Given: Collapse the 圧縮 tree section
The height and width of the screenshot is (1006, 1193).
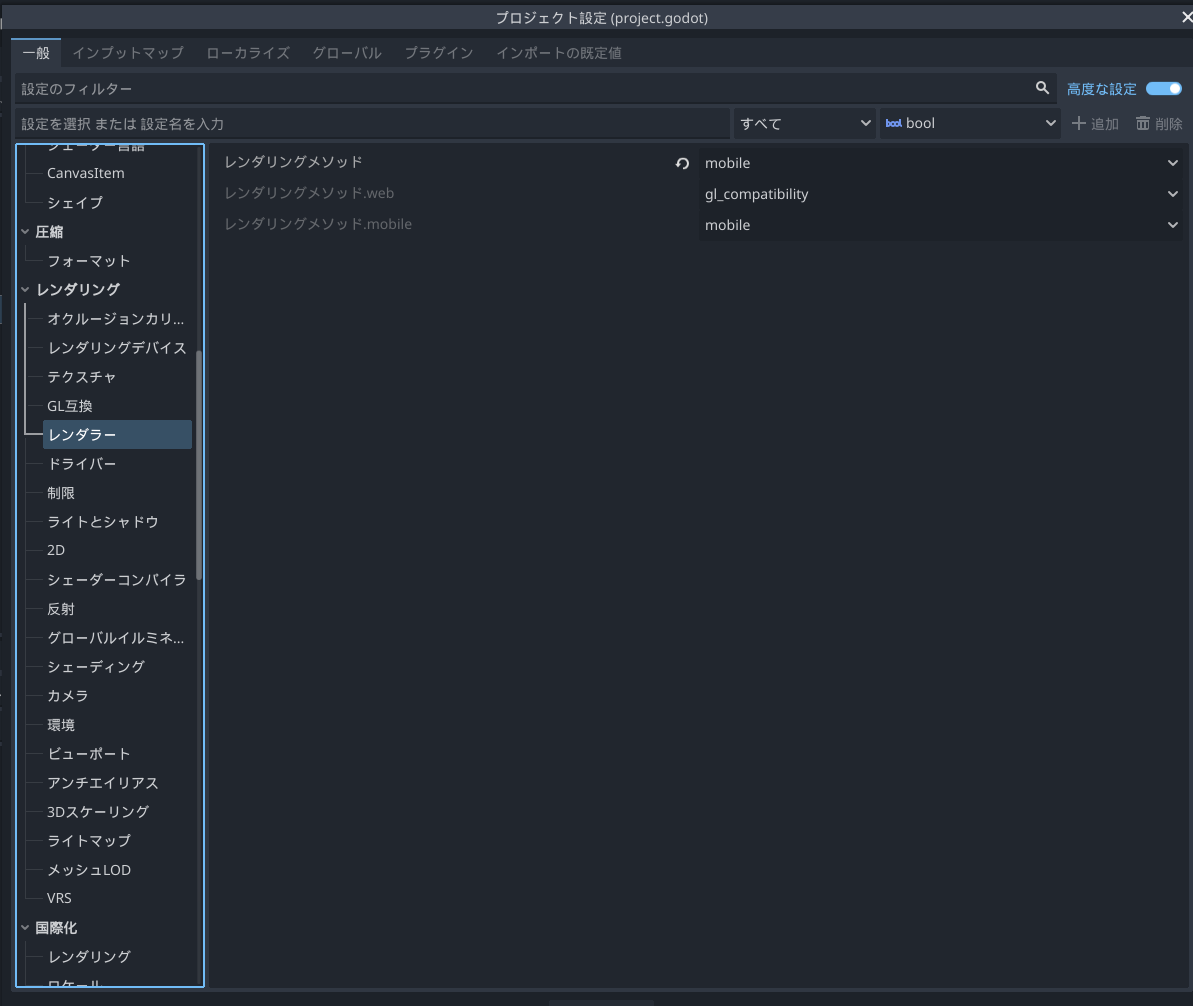Looking at the screenshot, I should (x=25, y=231).
